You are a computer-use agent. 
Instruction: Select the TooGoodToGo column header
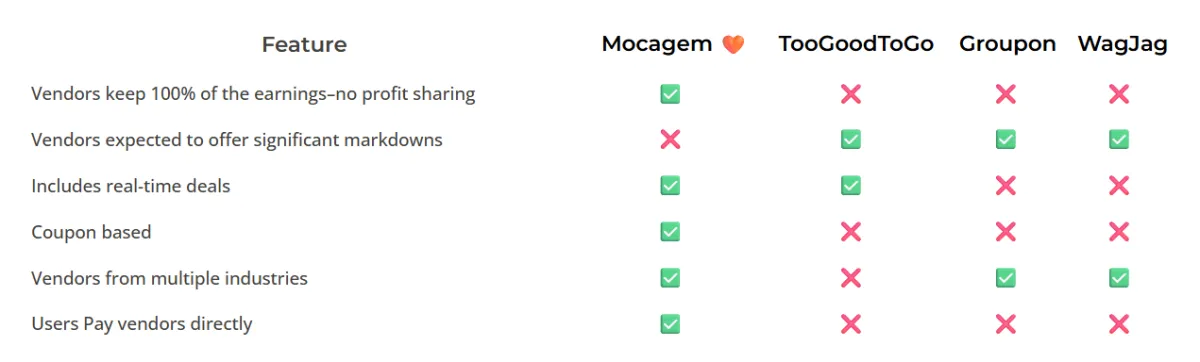[x=856, y=45]
